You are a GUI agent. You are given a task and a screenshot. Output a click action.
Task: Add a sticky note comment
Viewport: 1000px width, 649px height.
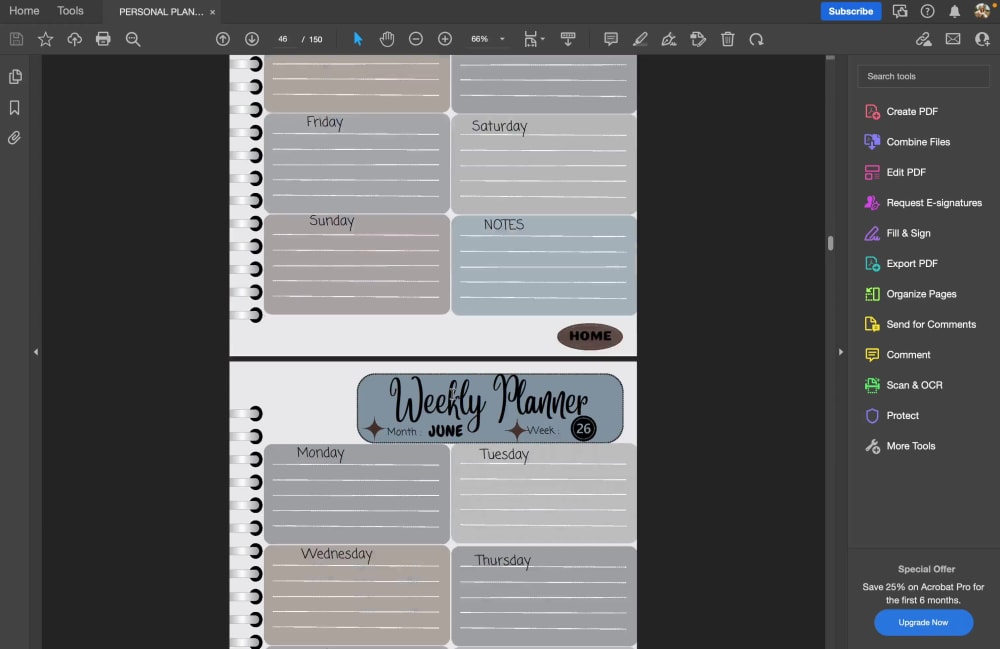(x=610, y=40)
